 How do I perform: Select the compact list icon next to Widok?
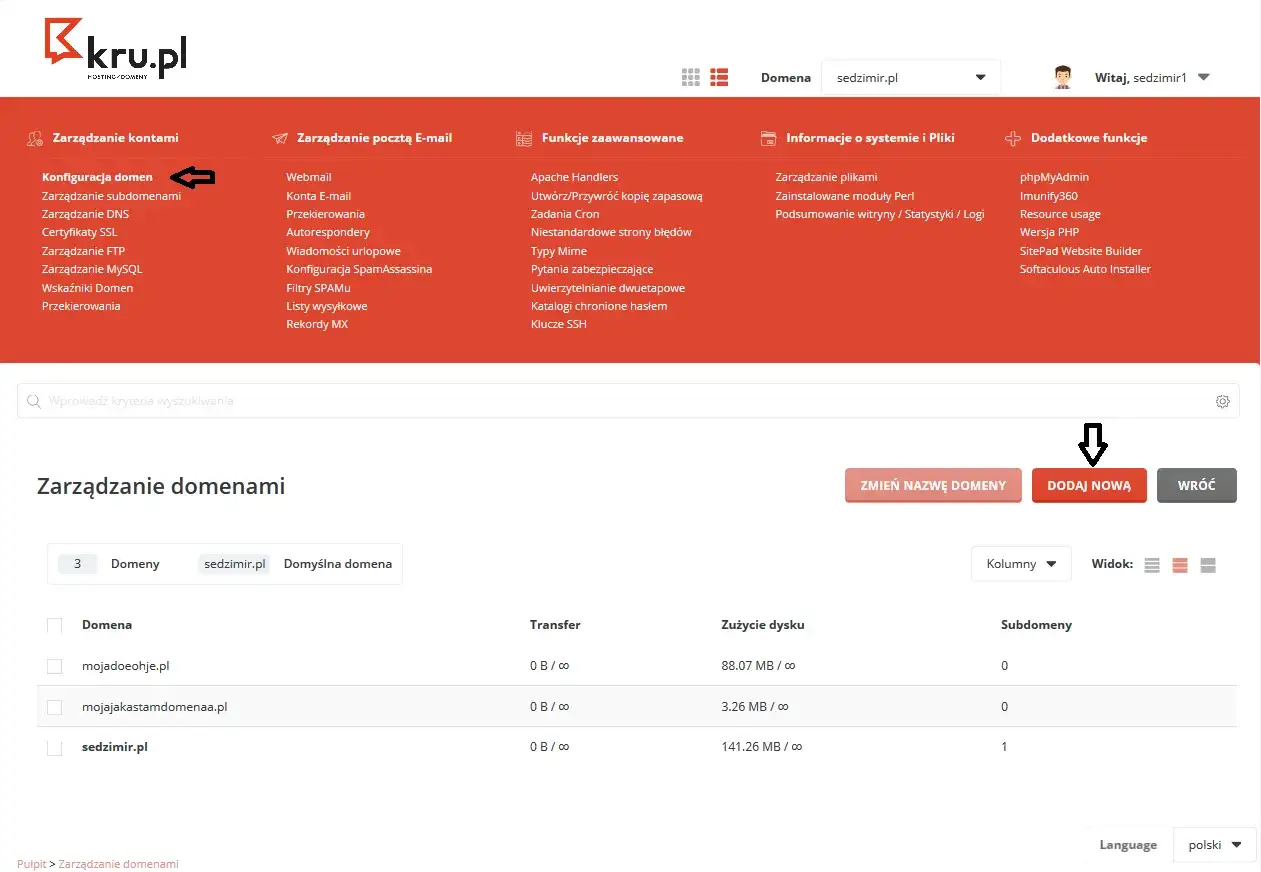tap(1151, 564)
